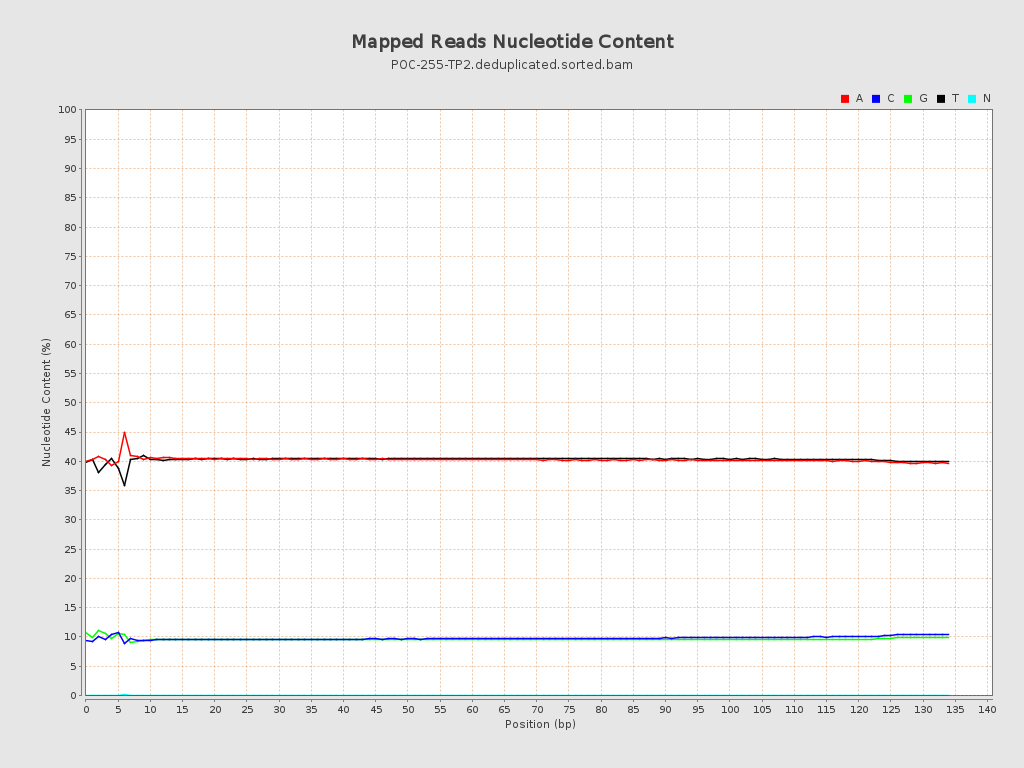This screenshot has width=1024, height=768.
Task: Click the legend label 'G'
Action: pos(923,99)
